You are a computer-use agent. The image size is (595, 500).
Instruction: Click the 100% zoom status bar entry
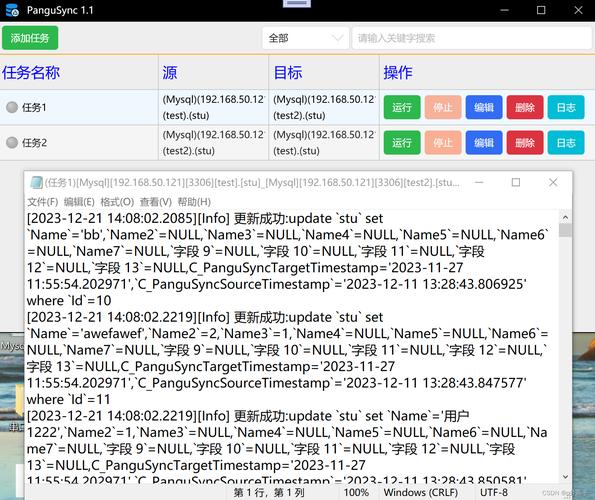(356, 492)
